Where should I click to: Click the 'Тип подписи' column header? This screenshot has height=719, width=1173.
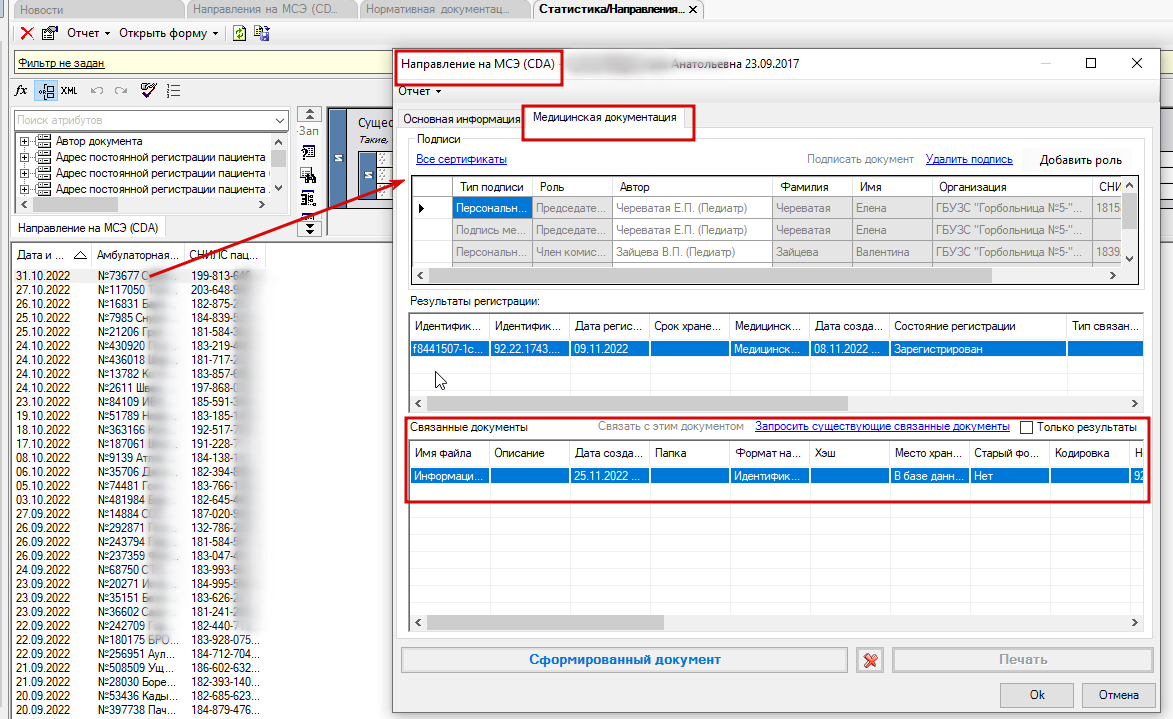[491, 187]
